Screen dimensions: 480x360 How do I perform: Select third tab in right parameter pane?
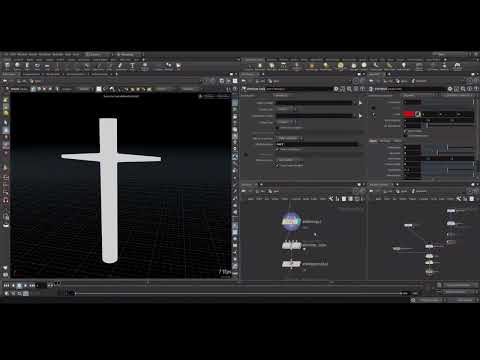tap(397, 141)
